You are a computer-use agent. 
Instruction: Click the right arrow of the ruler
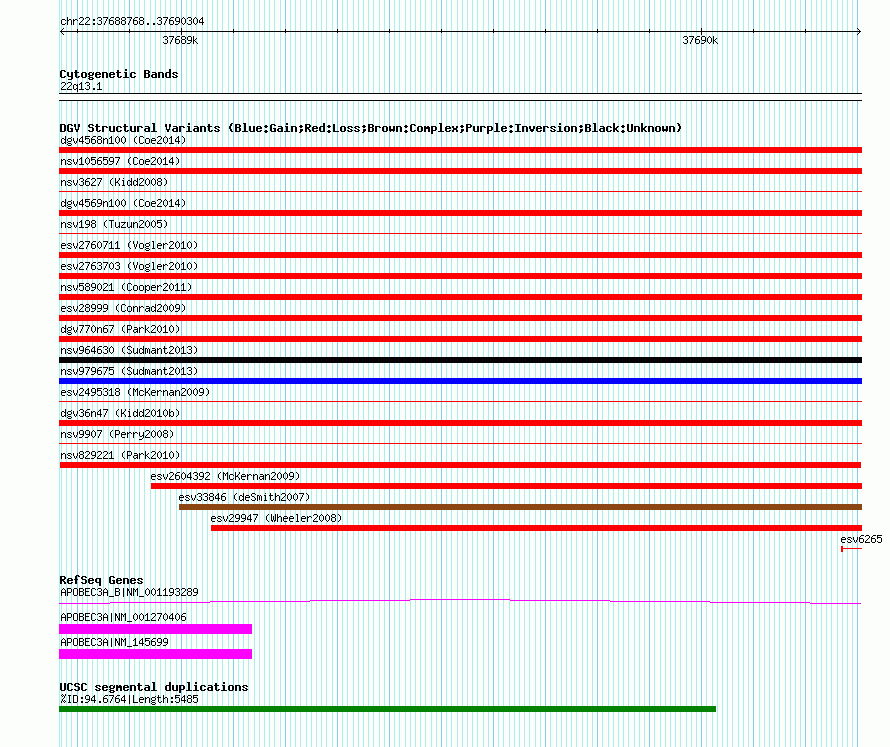[x=859, y=32]
